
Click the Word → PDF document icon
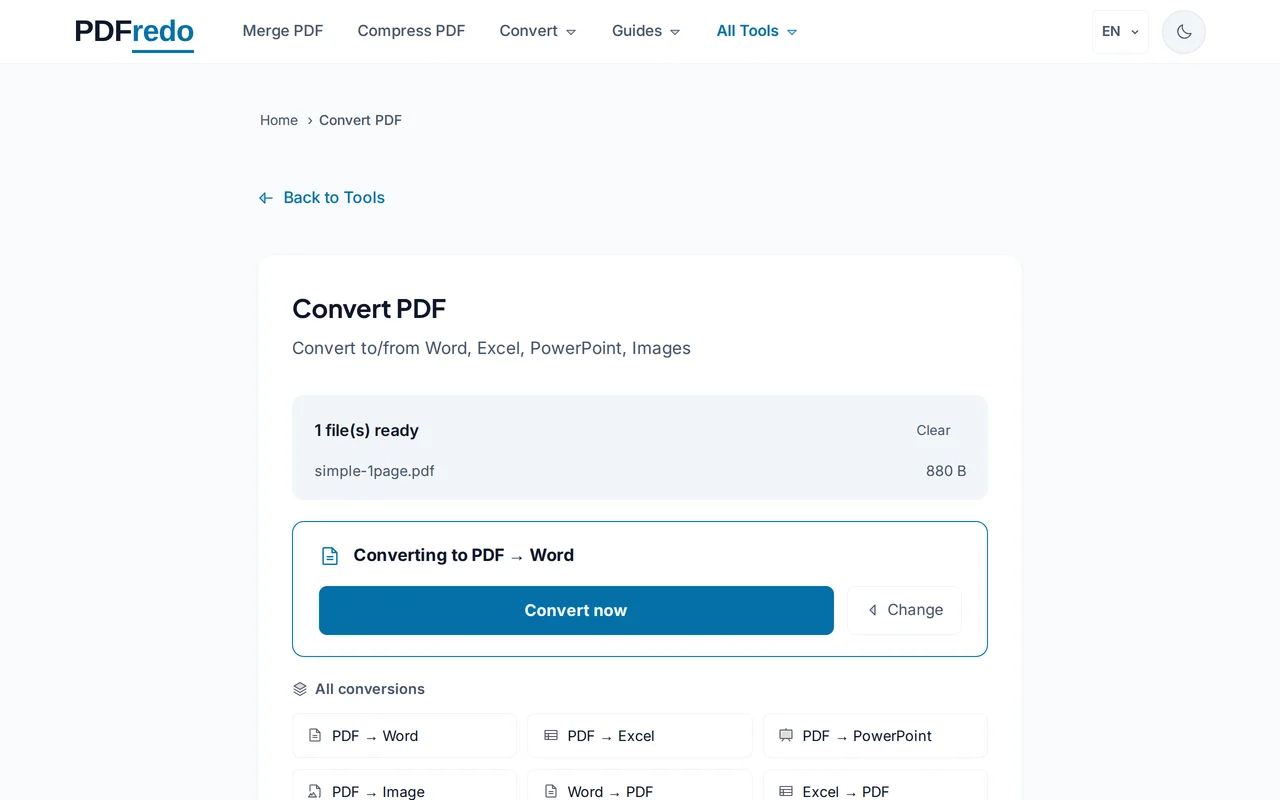click(x=551, y=791)
